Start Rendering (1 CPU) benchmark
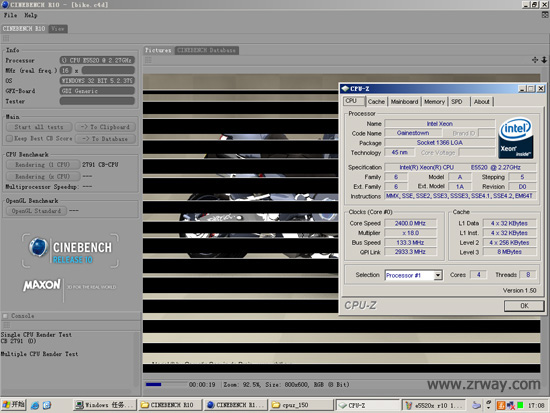This screenshot has height=413, width=550. click(x=42, y=165)
